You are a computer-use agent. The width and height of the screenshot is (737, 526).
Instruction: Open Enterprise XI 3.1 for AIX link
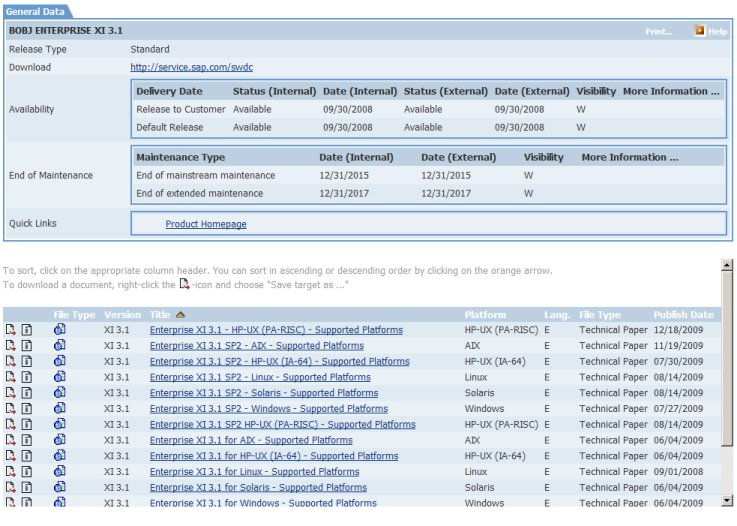coord(251,440)
